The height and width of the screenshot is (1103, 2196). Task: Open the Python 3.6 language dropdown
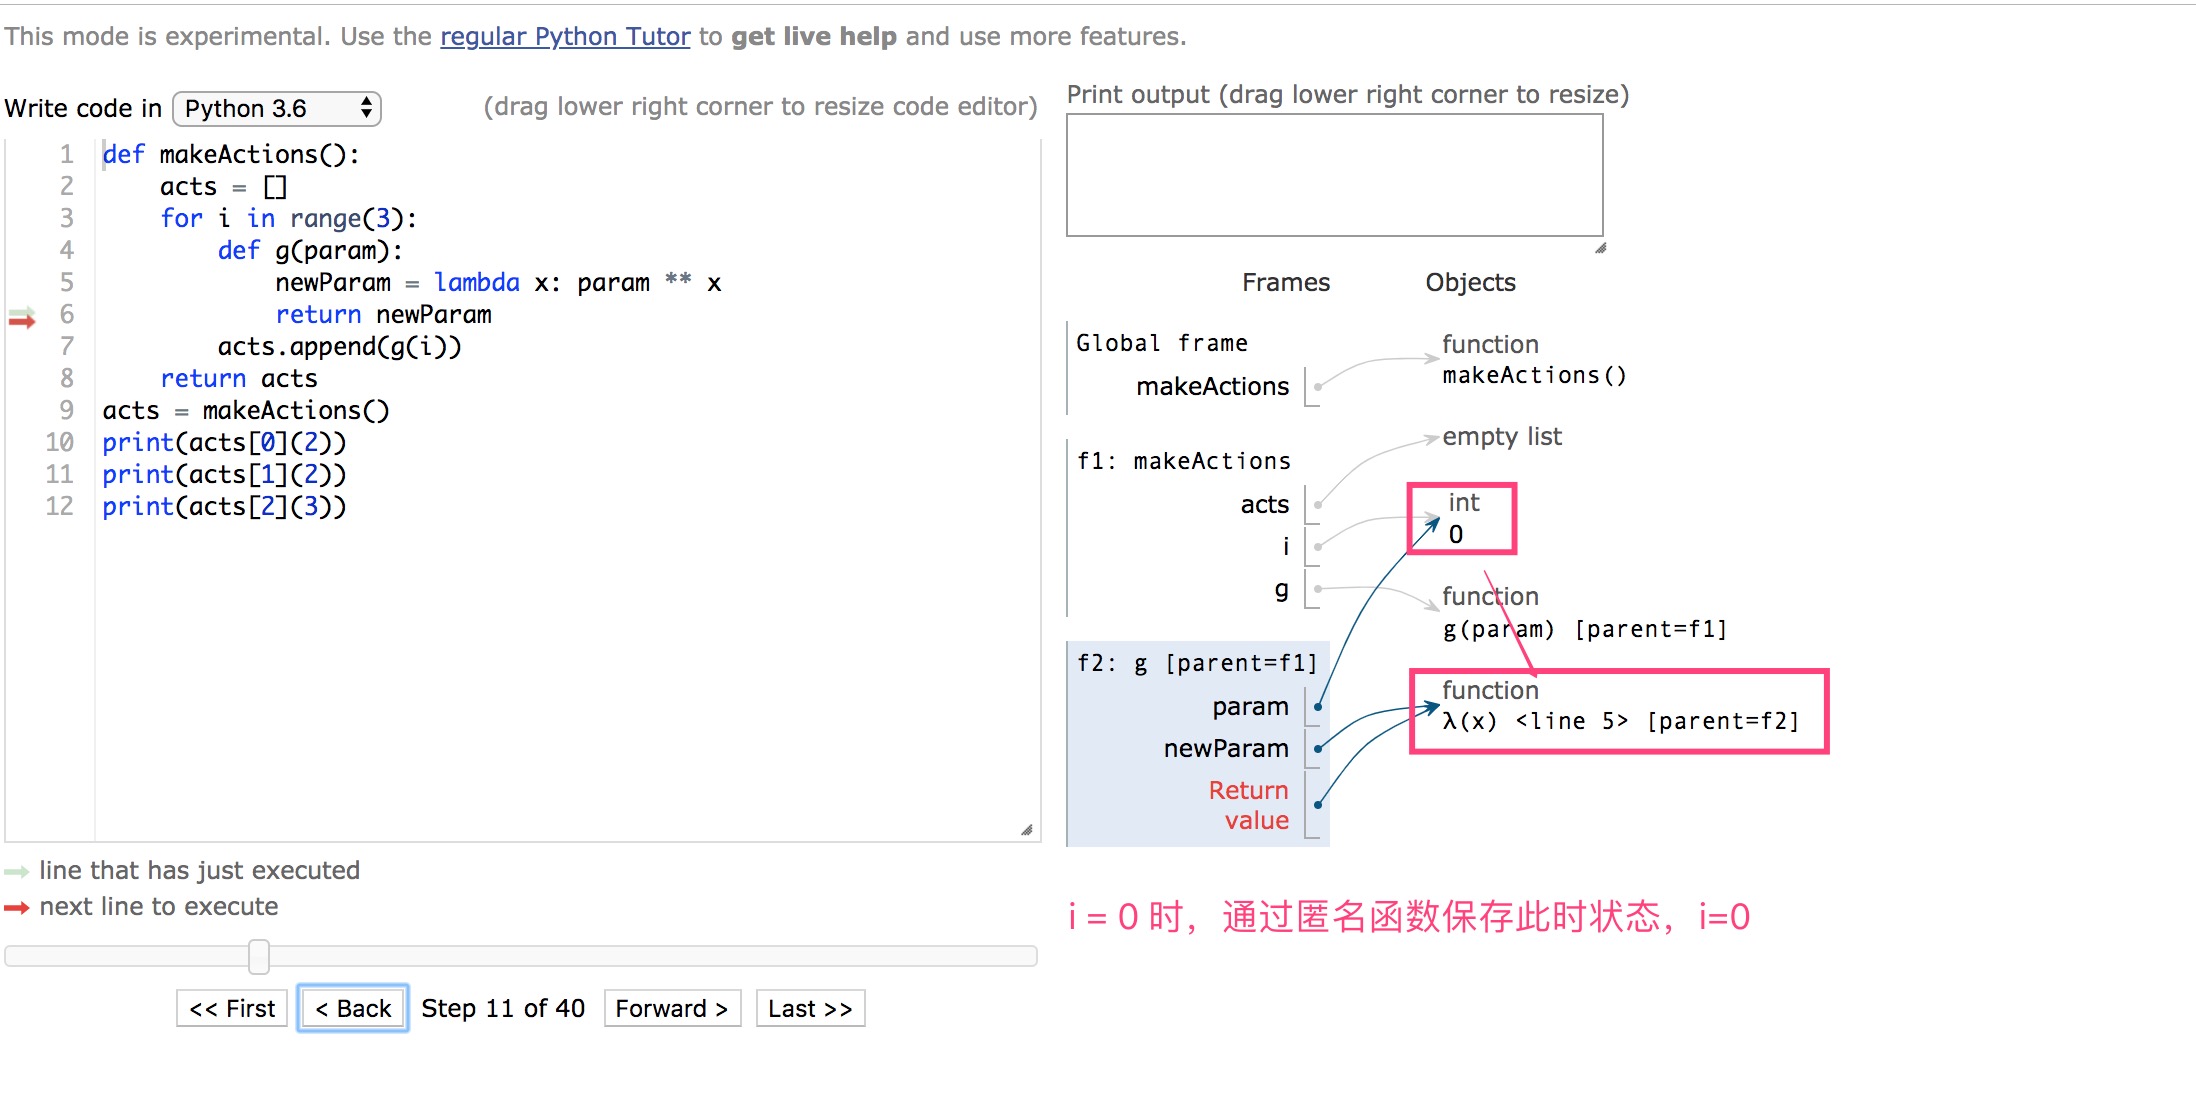[x=277, y=108]
